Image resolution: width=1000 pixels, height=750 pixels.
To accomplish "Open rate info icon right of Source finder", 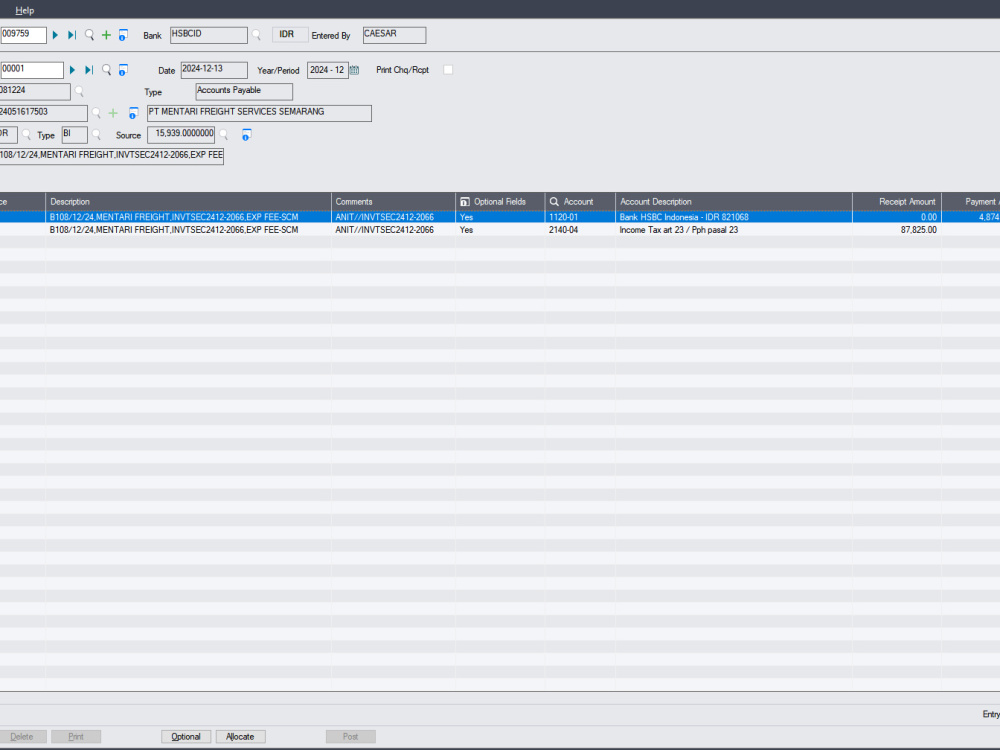I will coord(246,135).
